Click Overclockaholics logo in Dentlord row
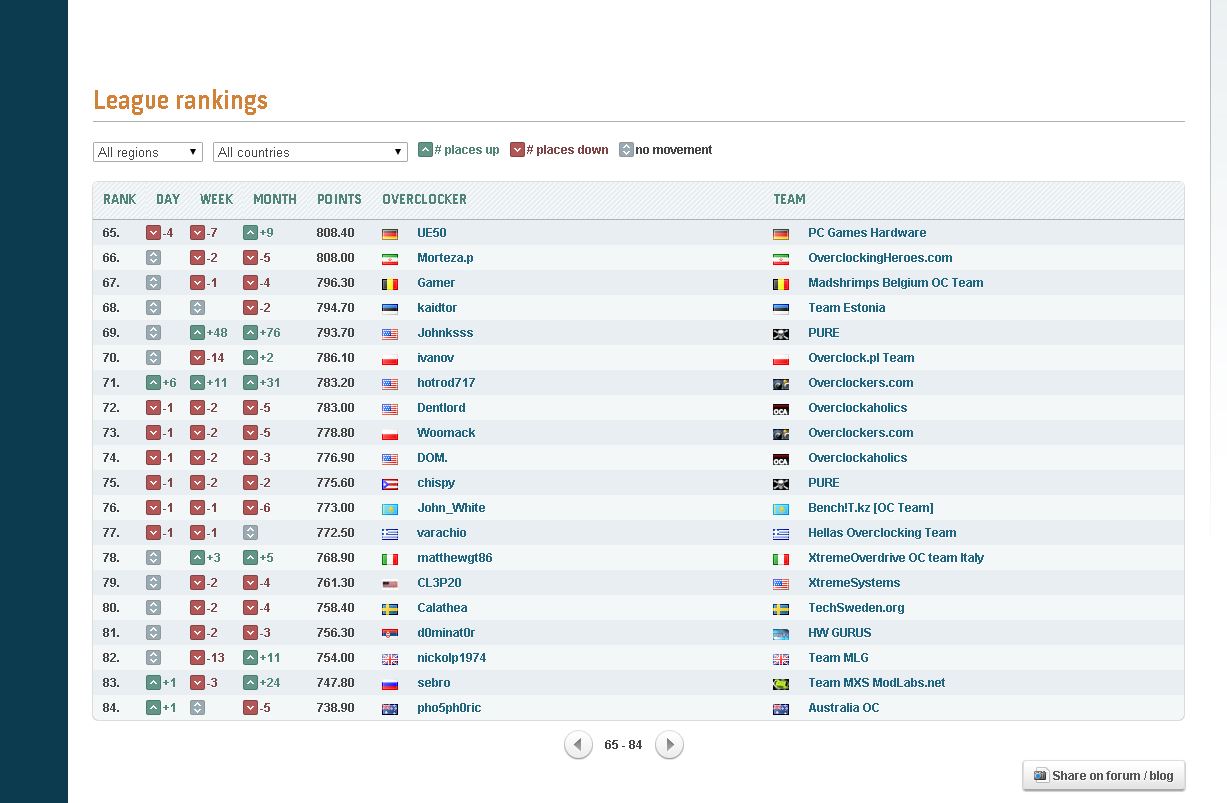This screenshot has height=803, width=1227. point(781,408)
